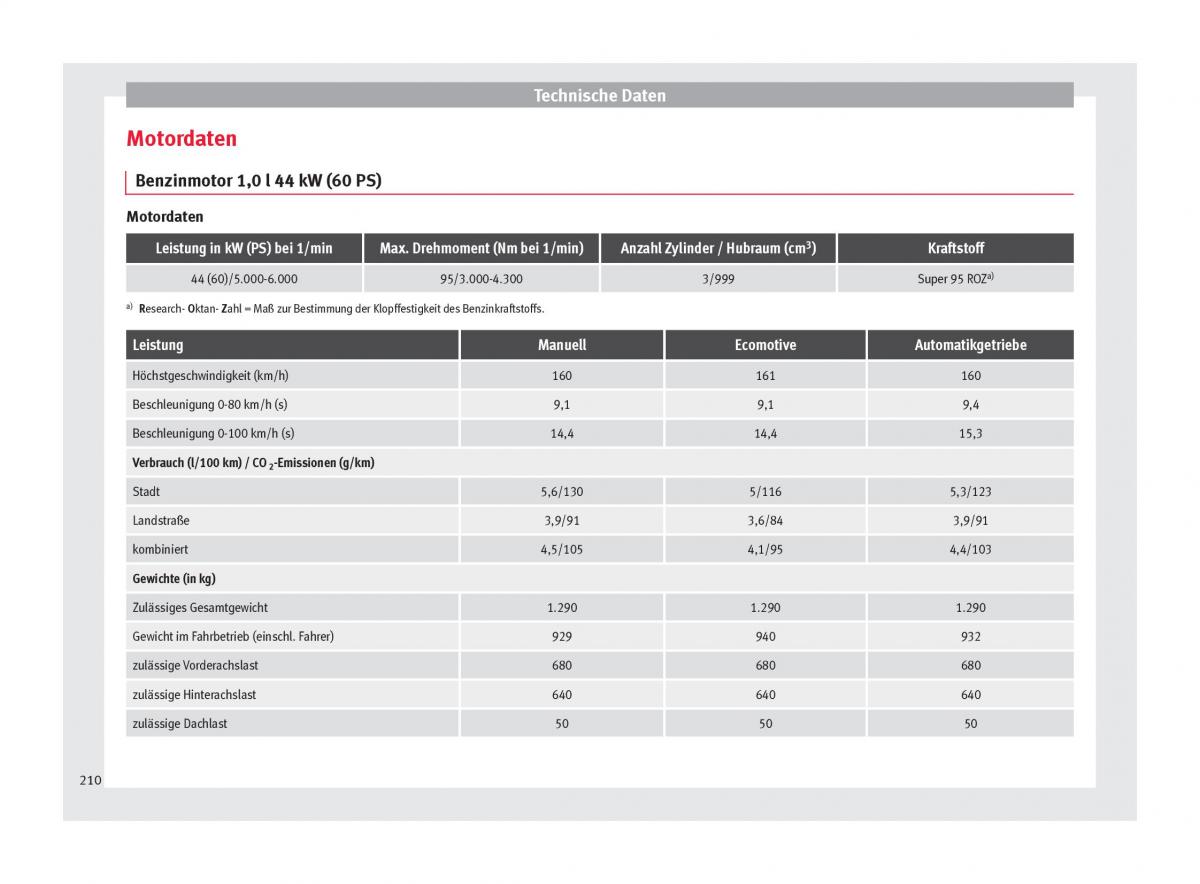Click the red Motordaten main heading
Screen dimensions: 1200x884
[x=181, y=139]
